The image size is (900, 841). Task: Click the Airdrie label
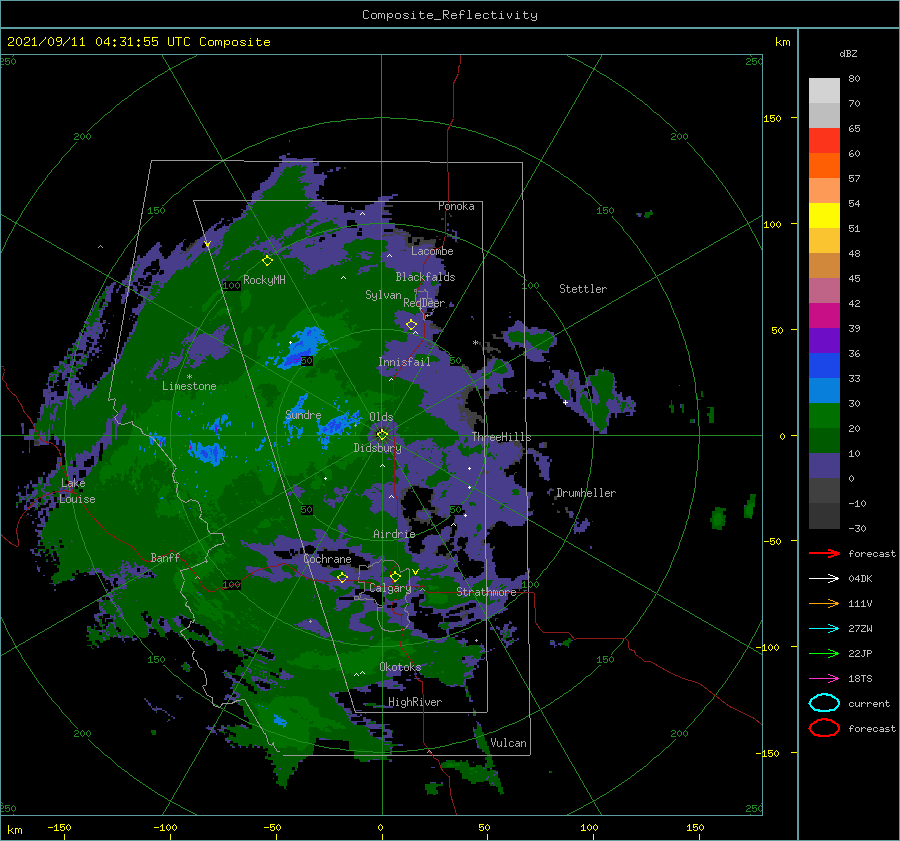click(x=394, y=534)
